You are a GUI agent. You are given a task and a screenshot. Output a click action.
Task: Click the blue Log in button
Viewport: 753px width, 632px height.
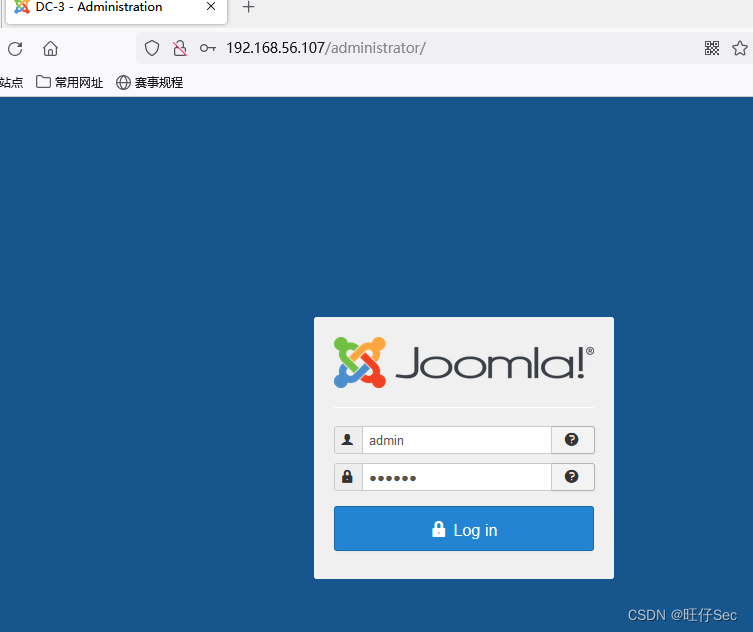(464, 528)
